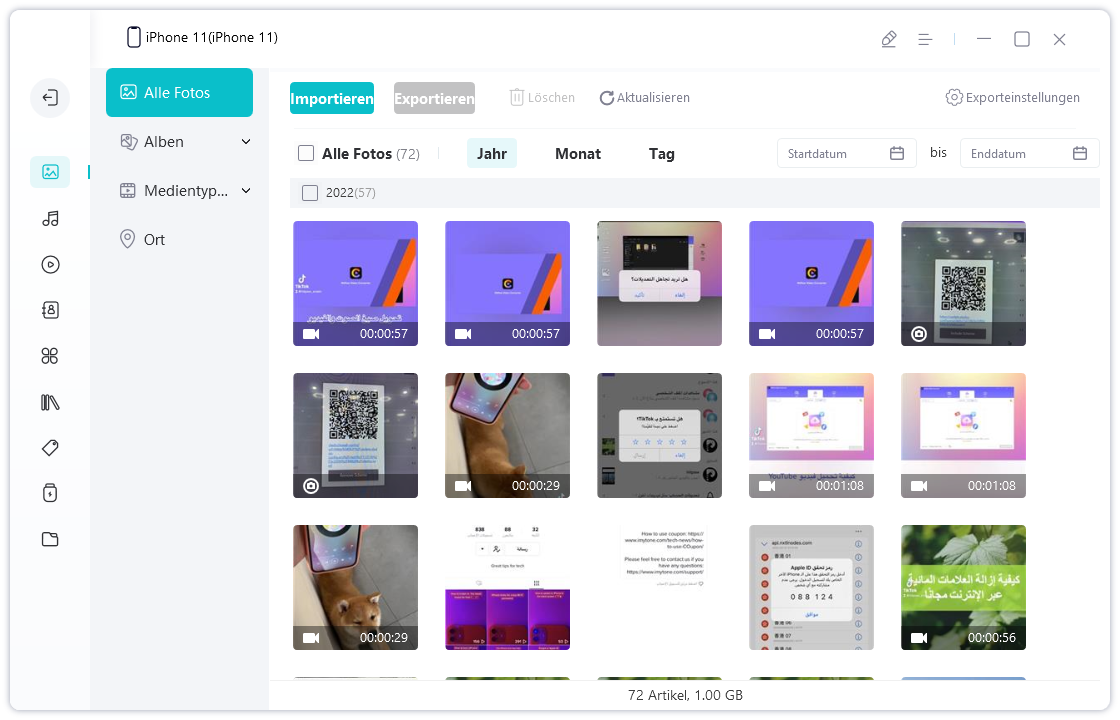Open the tag icon in sidebar
Screen dimensions: 1120x720
[50, 448]
